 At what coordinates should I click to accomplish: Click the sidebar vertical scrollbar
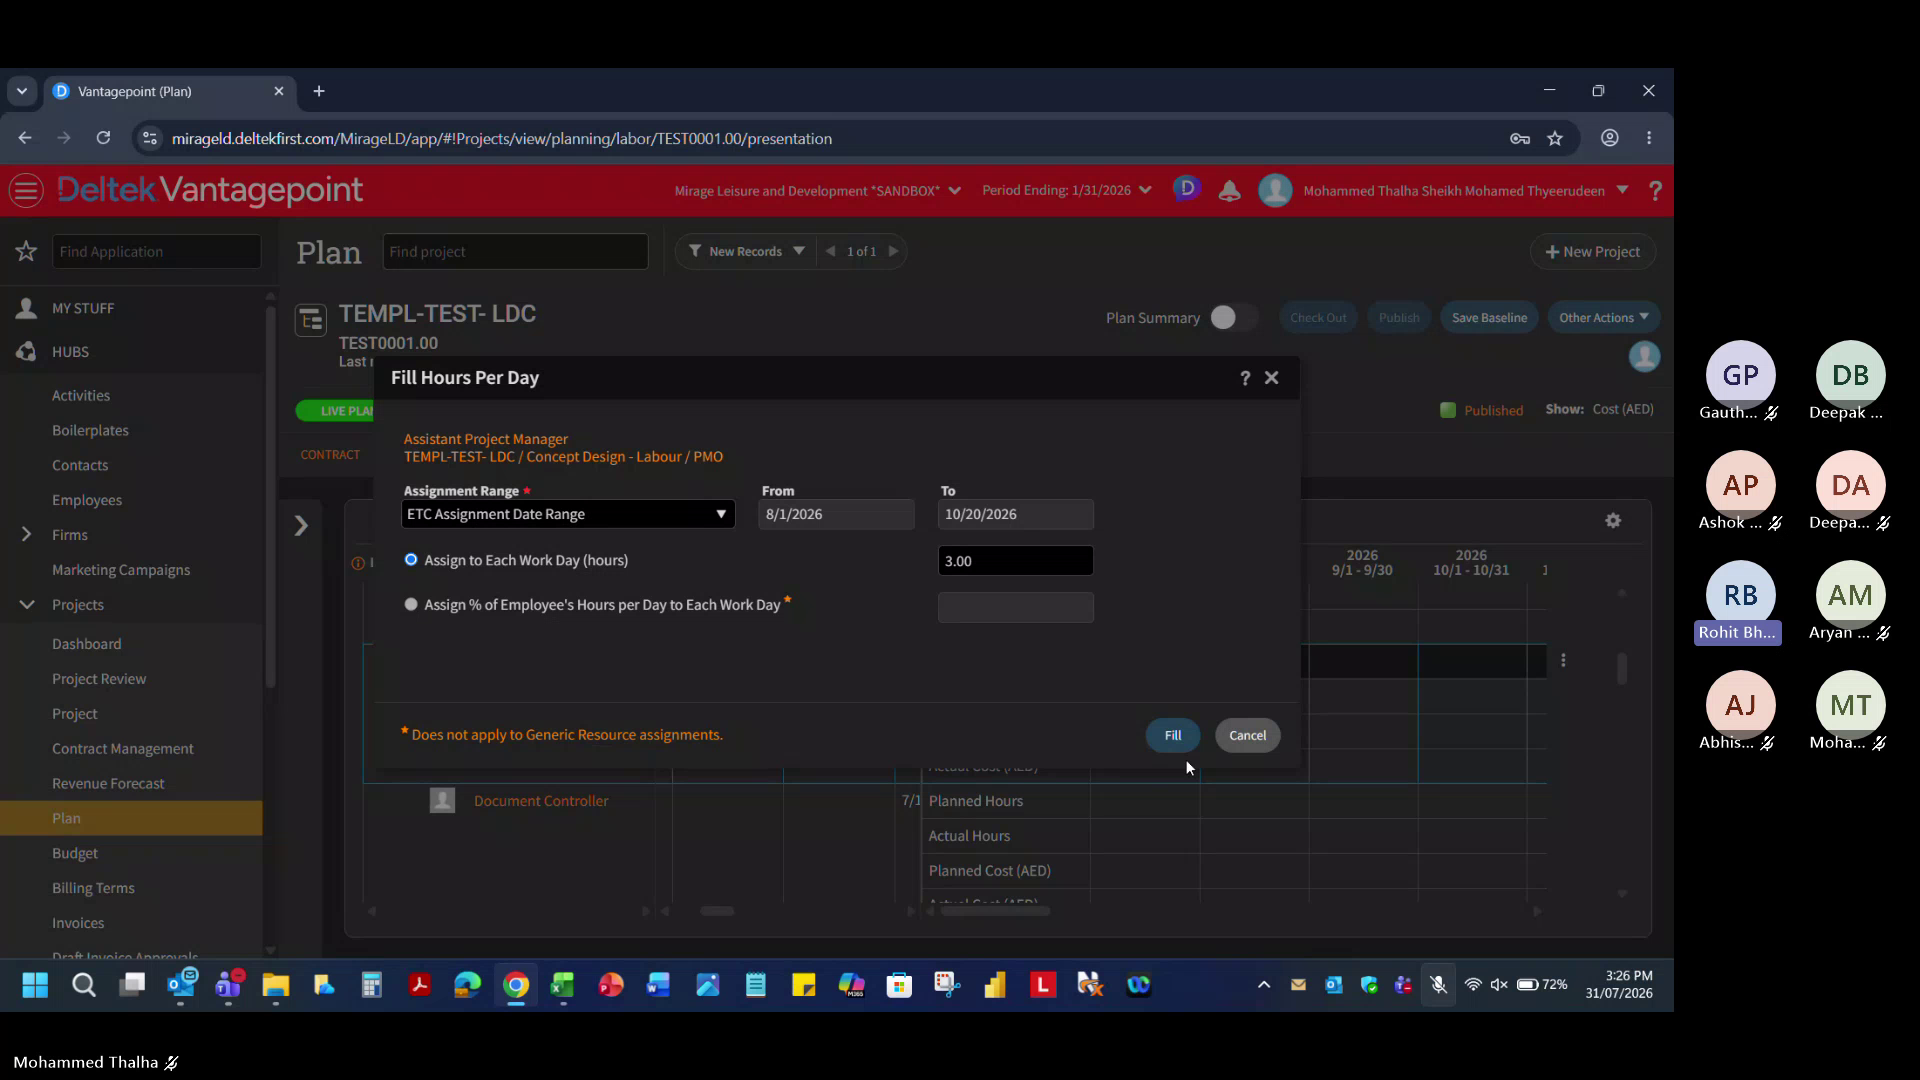point(270,498)
